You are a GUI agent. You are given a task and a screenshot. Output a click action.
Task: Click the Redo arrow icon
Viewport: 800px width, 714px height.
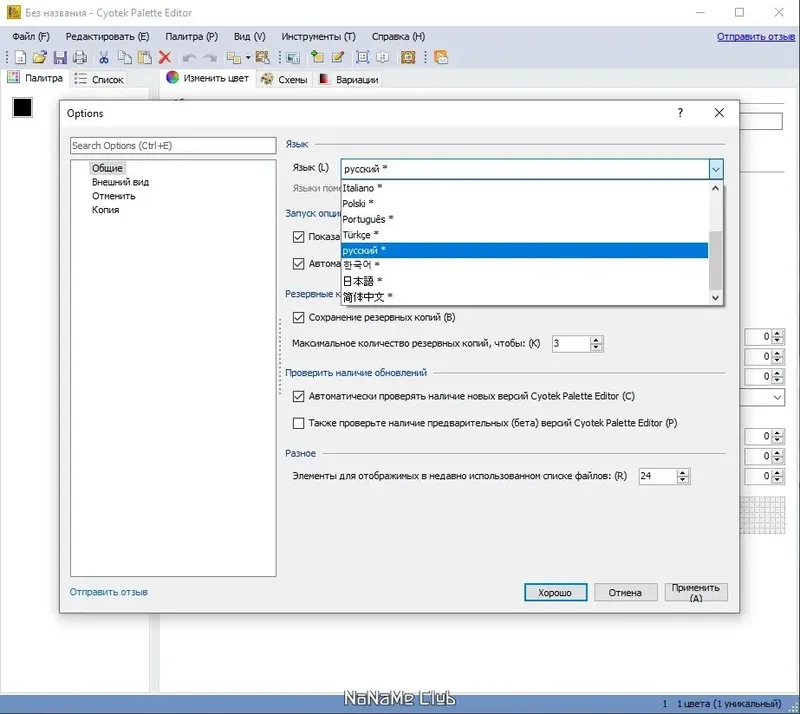[210, 58]
